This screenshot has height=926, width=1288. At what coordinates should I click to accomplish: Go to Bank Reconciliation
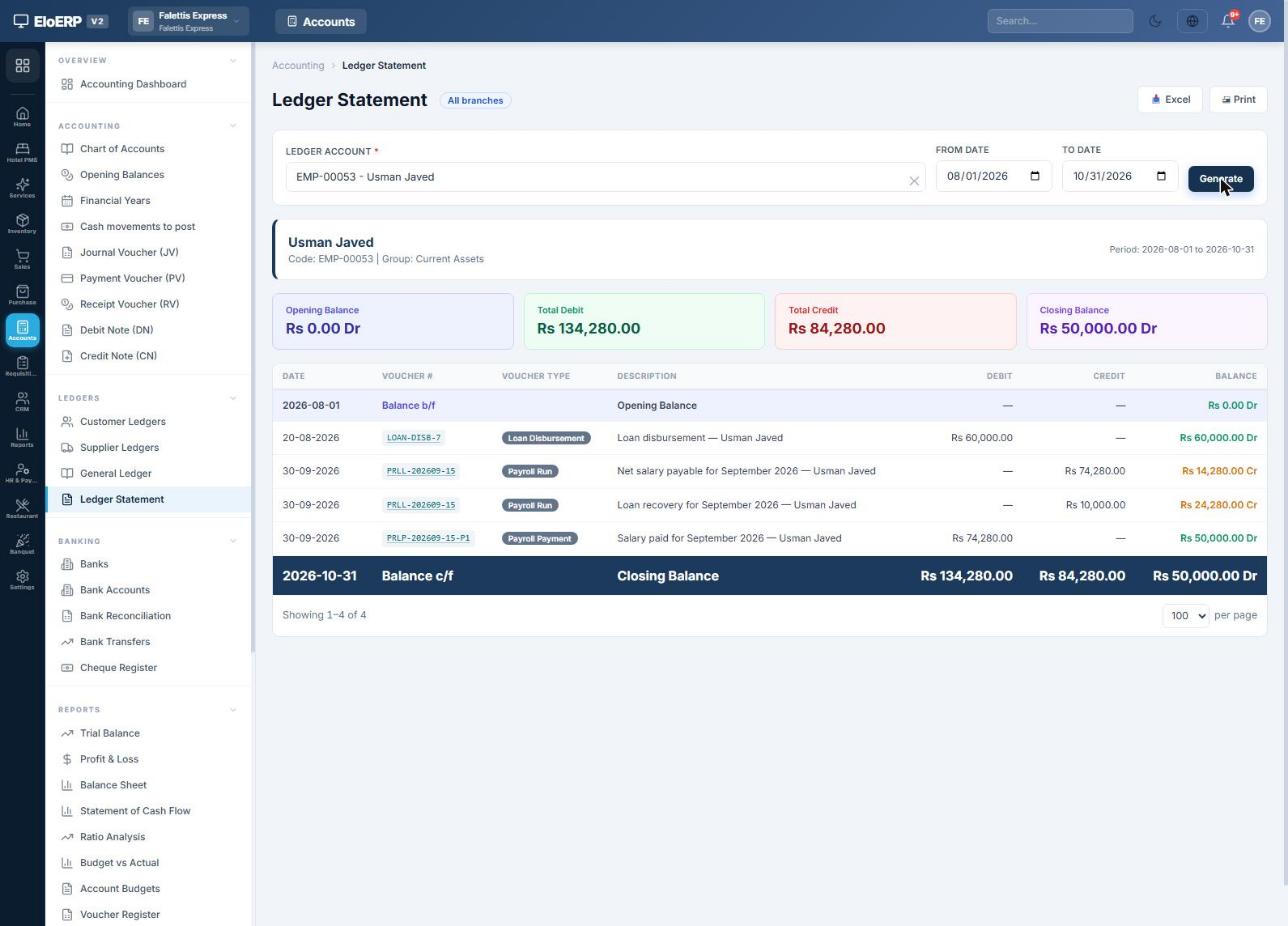pyautogui.click(x=148, y=616)
